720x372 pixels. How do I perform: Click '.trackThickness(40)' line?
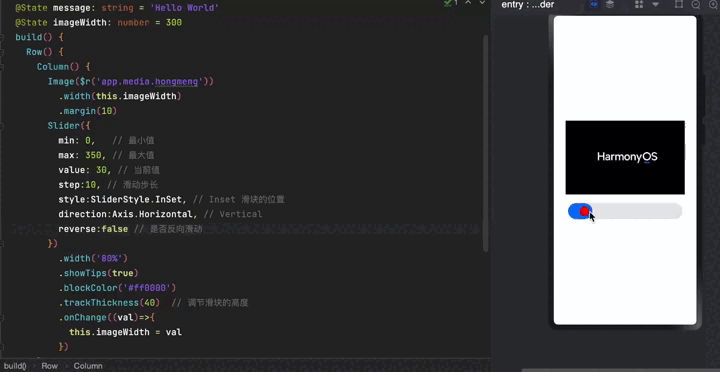(x=109, y=302)
